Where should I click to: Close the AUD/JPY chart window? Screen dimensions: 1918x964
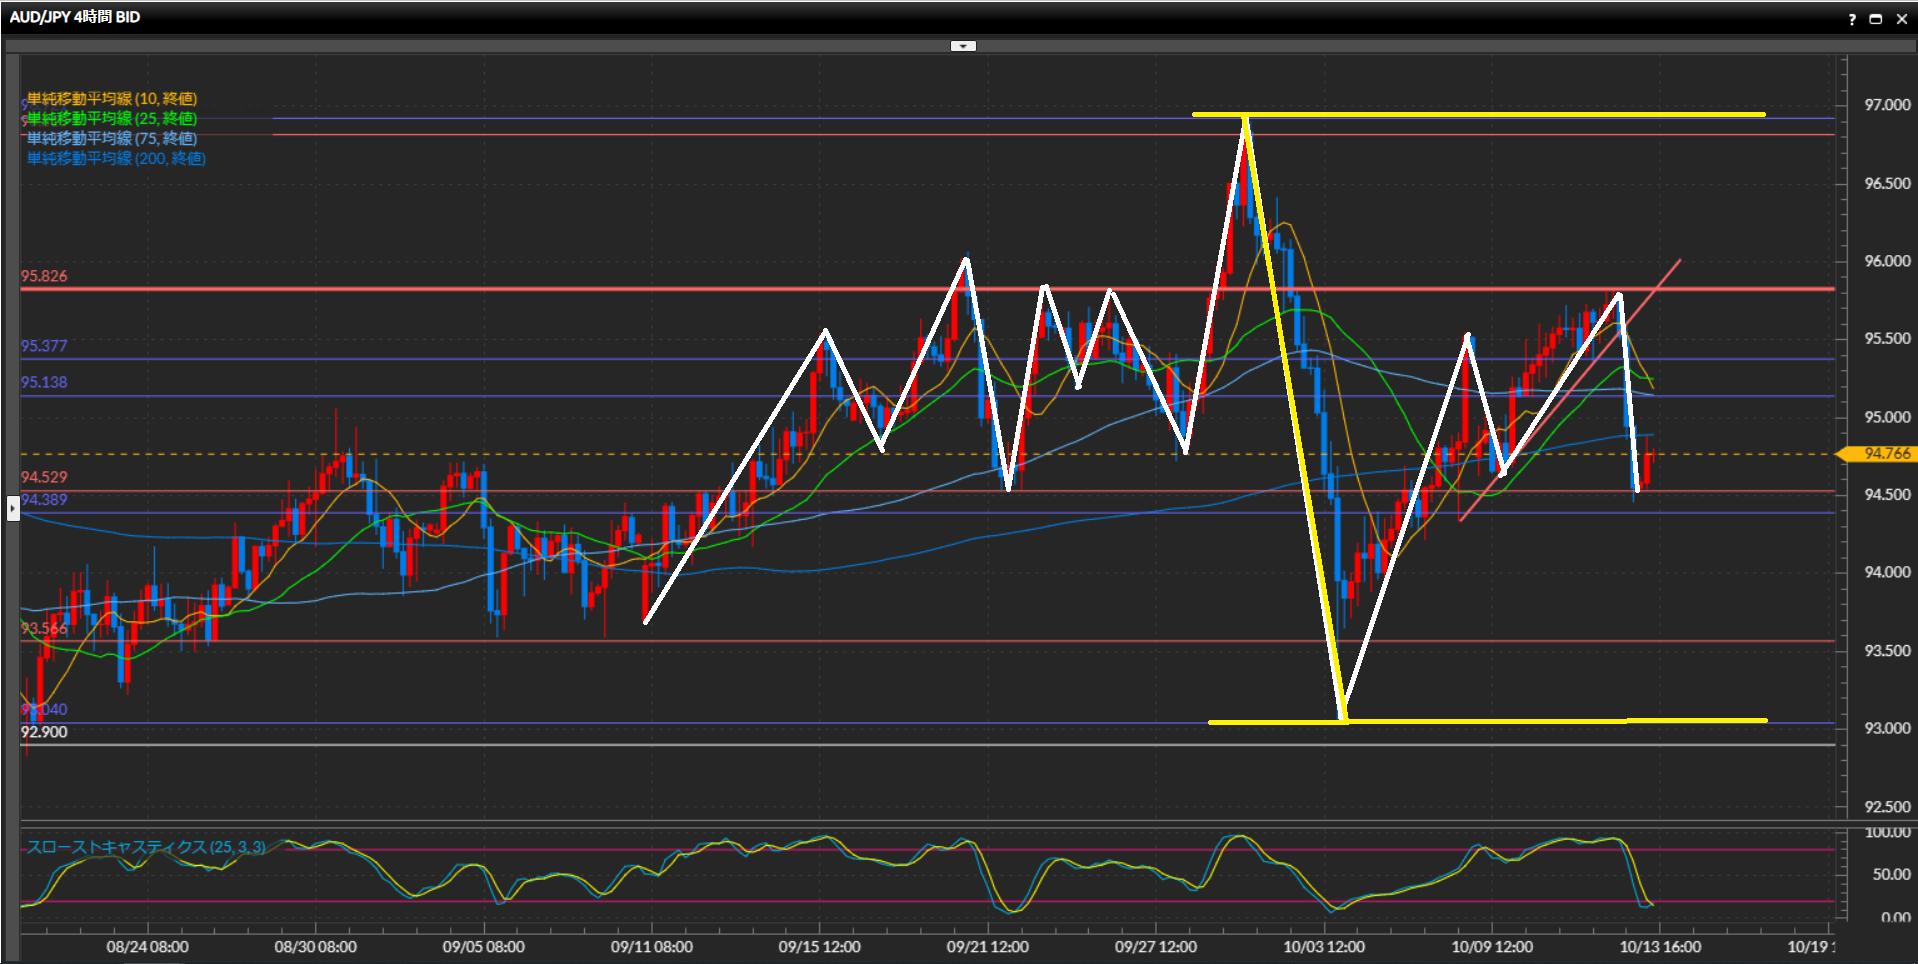coord(1901,19)
